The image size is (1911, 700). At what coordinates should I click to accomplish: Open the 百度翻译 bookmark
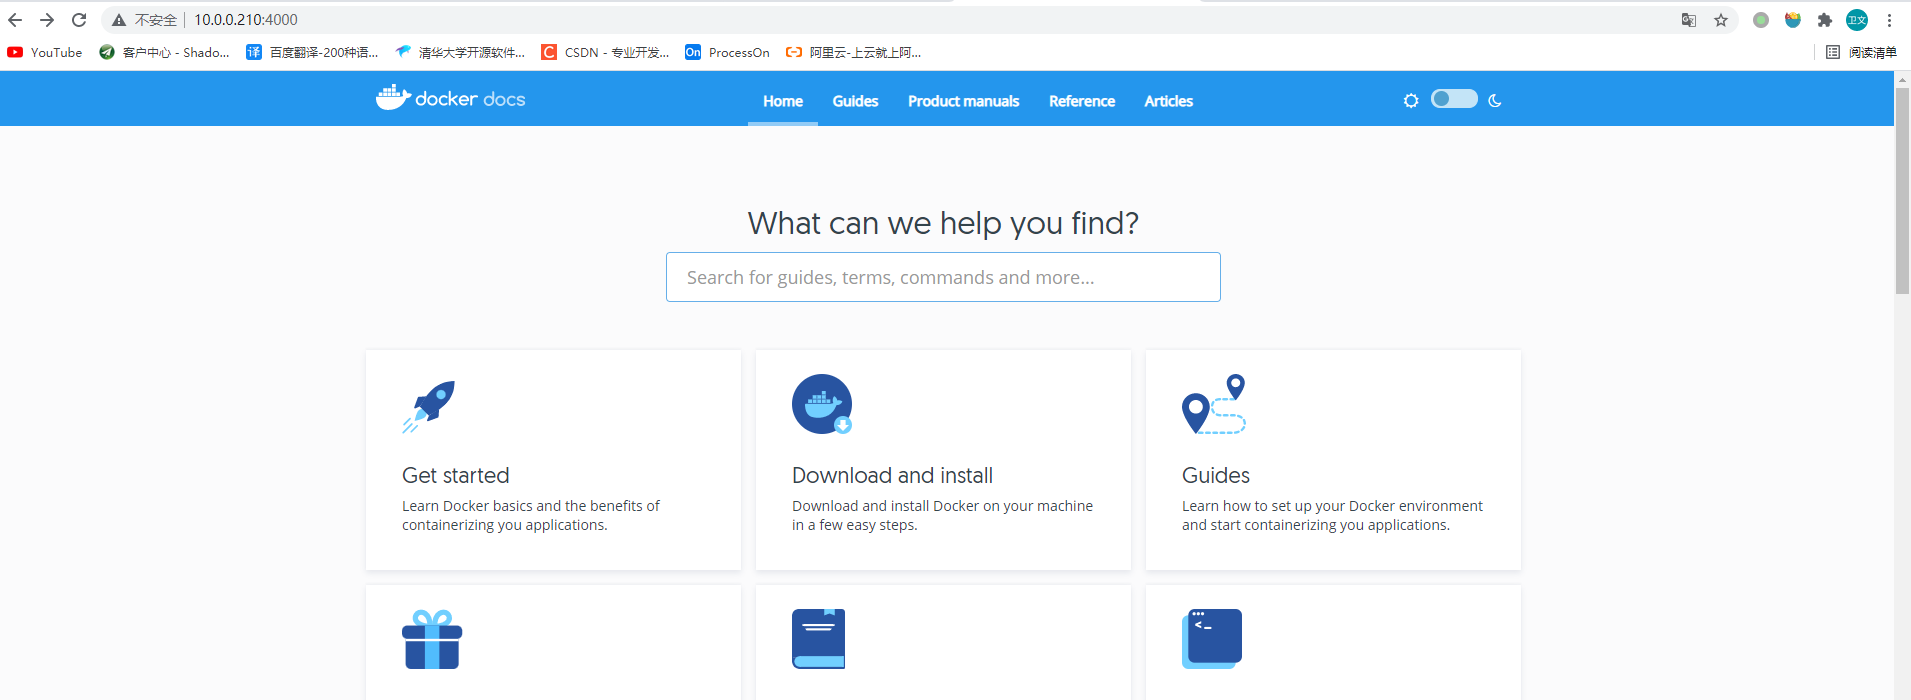coord(312,52)
